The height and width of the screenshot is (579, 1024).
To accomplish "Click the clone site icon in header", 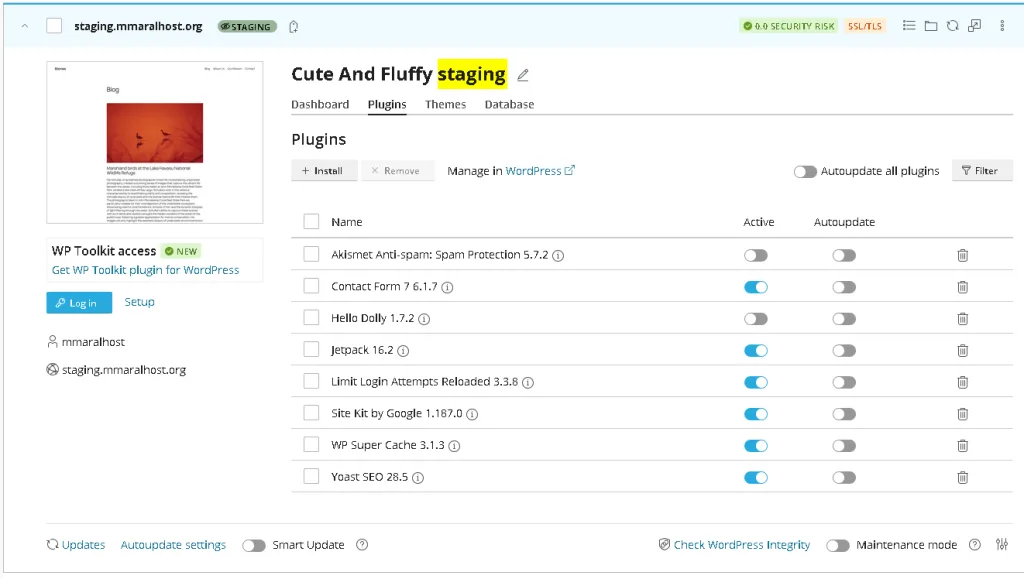I will pyautogui.click(x=974, y=25).
